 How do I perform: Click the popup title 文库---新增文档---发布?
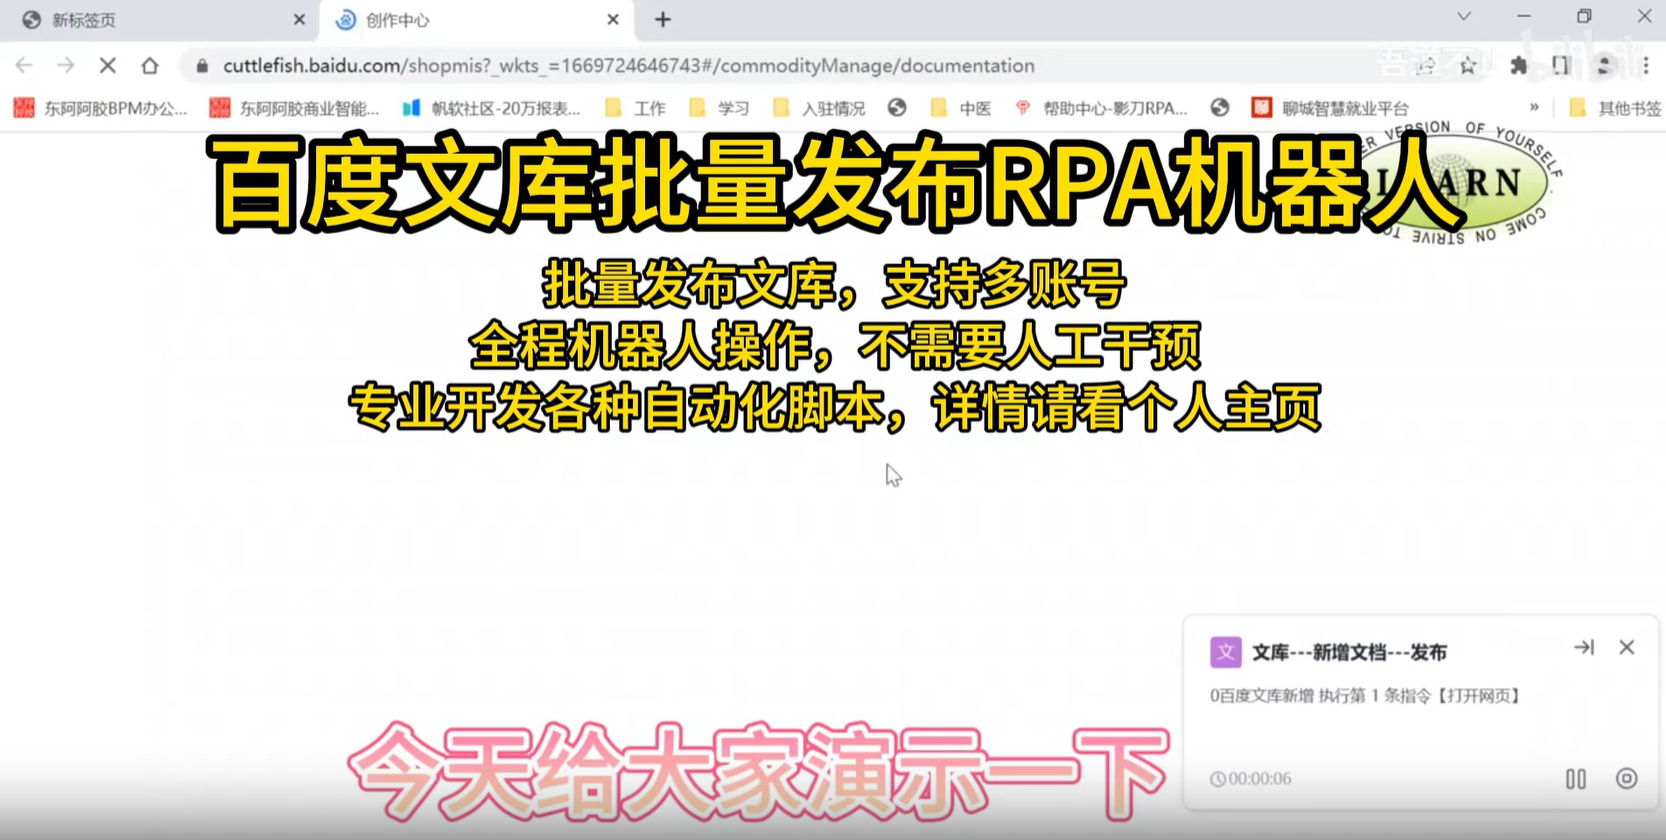tap(1349, 653)
